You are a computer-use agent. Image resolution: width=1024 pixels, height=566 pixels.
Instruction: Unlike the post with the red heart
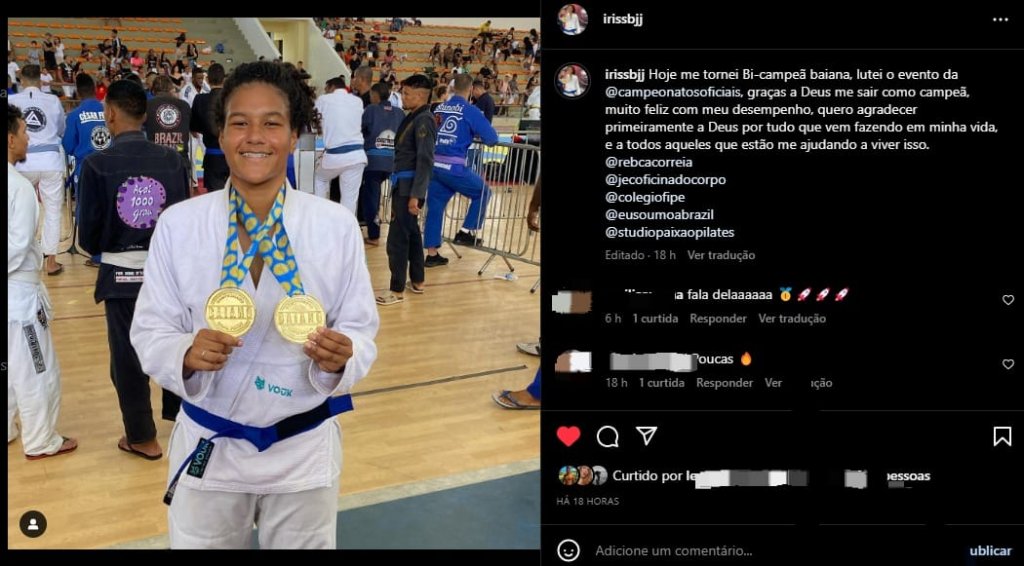568,436
